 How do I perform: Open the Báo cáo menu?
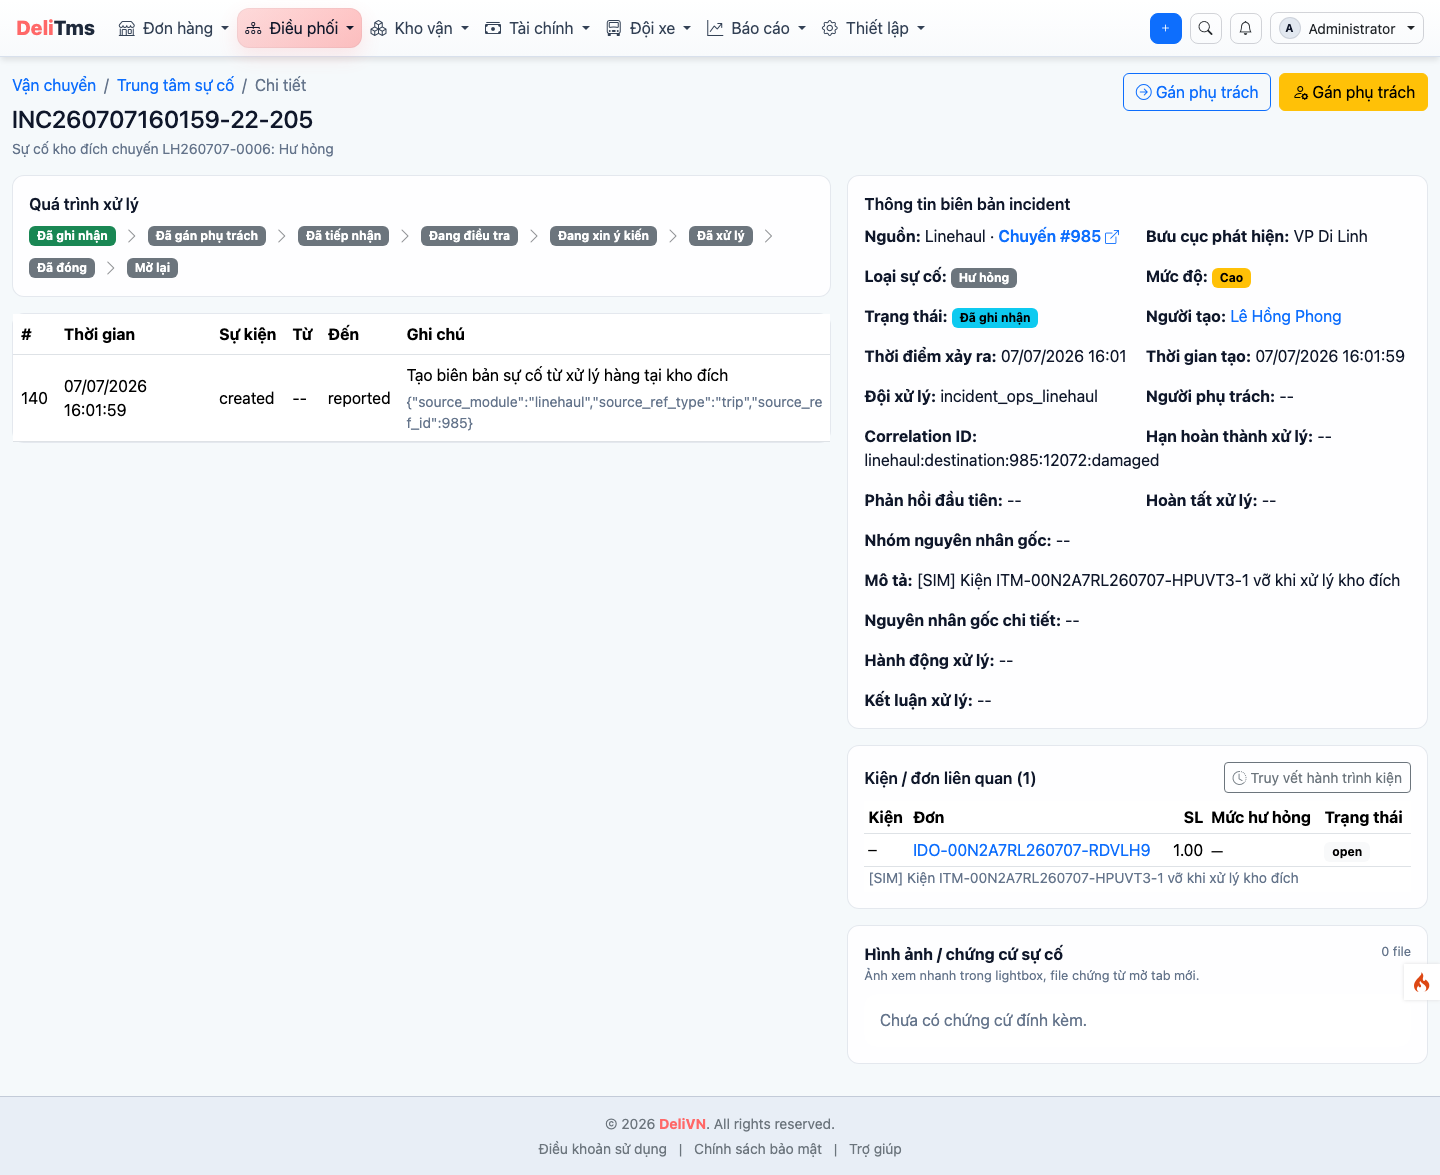[756, 28]
